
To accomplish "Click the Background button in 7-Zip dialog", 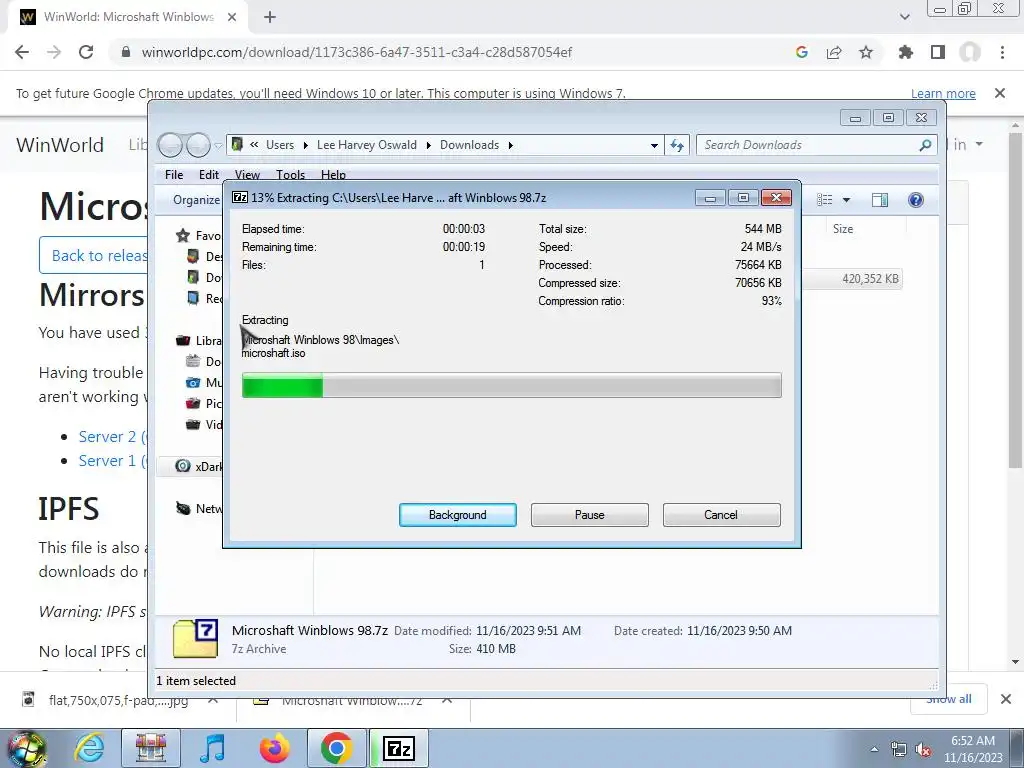I will click(x=458, y=515).
